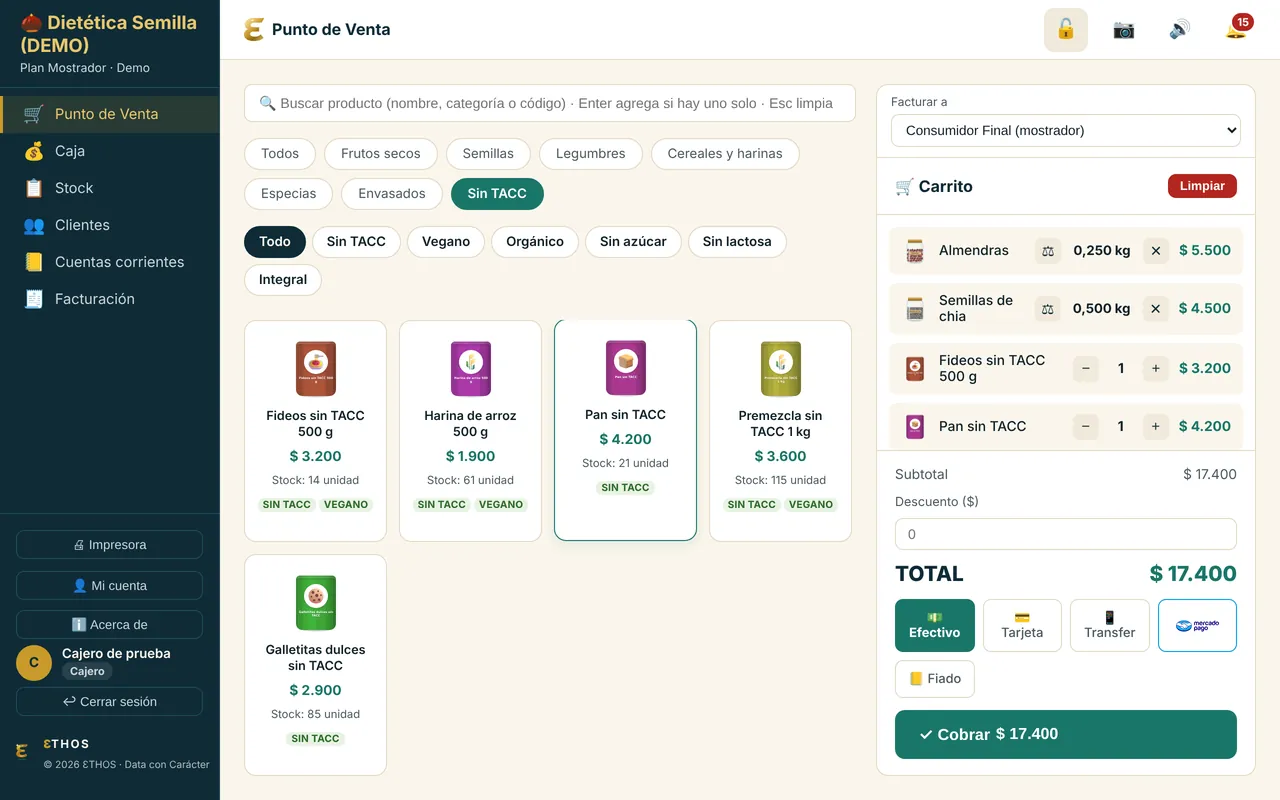This screenshot has height=800, width=1280.
Task: Remove Semillas de chia from the cart
Action: click(x=1156, y=309)
